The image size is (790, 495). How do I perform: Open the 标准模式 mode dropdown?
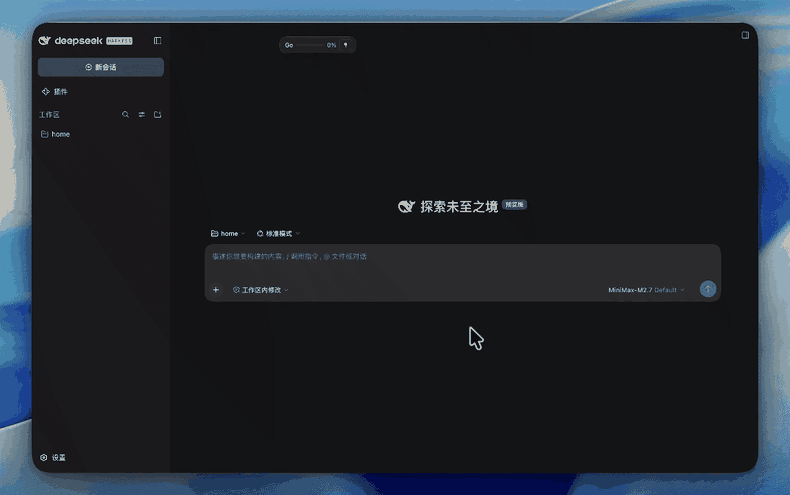278,233
